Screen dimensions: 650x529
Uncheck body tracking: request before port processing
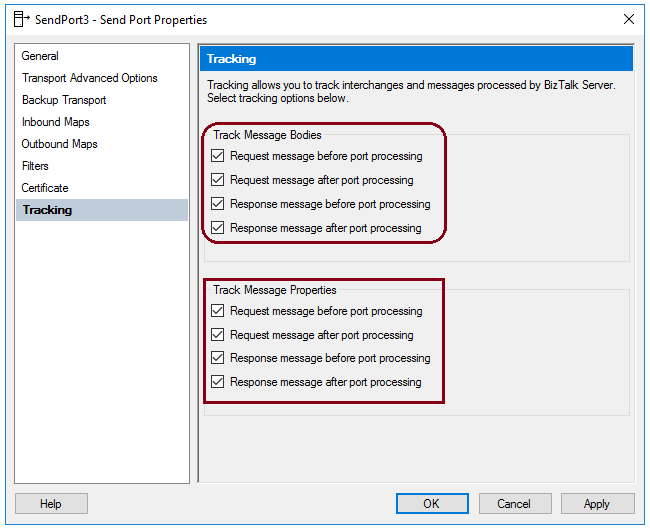point(218,156)
